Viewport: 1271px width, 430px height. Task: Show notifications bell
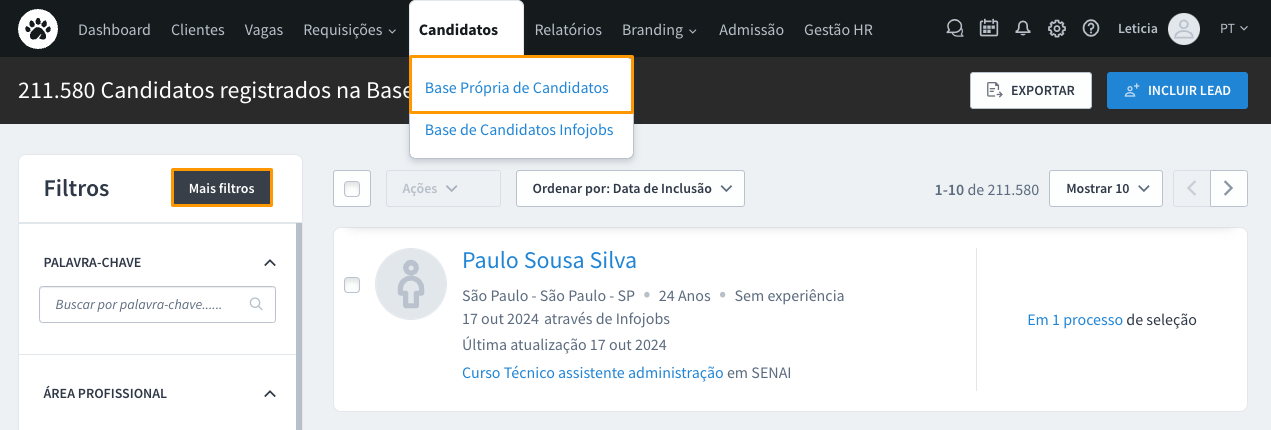pyautogui.click(x=1022, y=29)
